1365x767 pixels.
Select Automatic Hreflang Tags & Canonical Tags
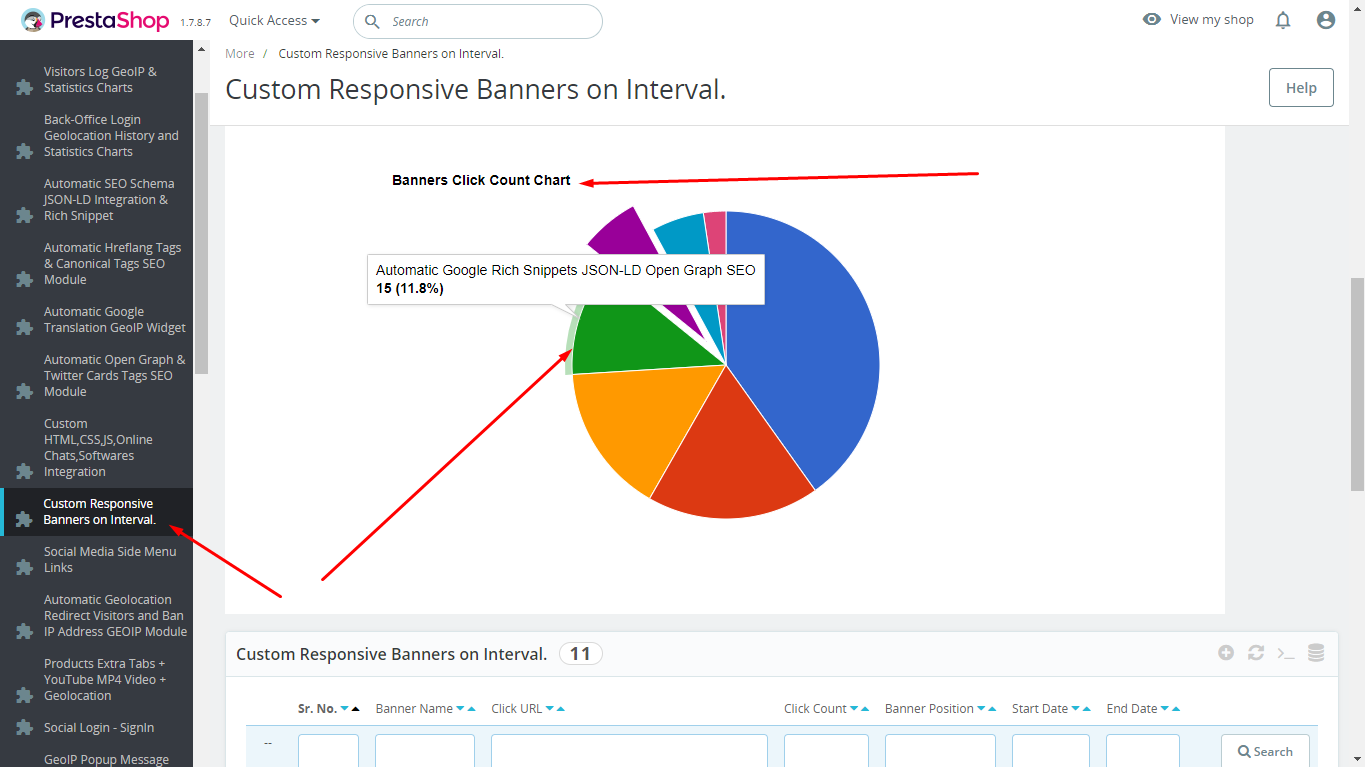pos(112,264)
